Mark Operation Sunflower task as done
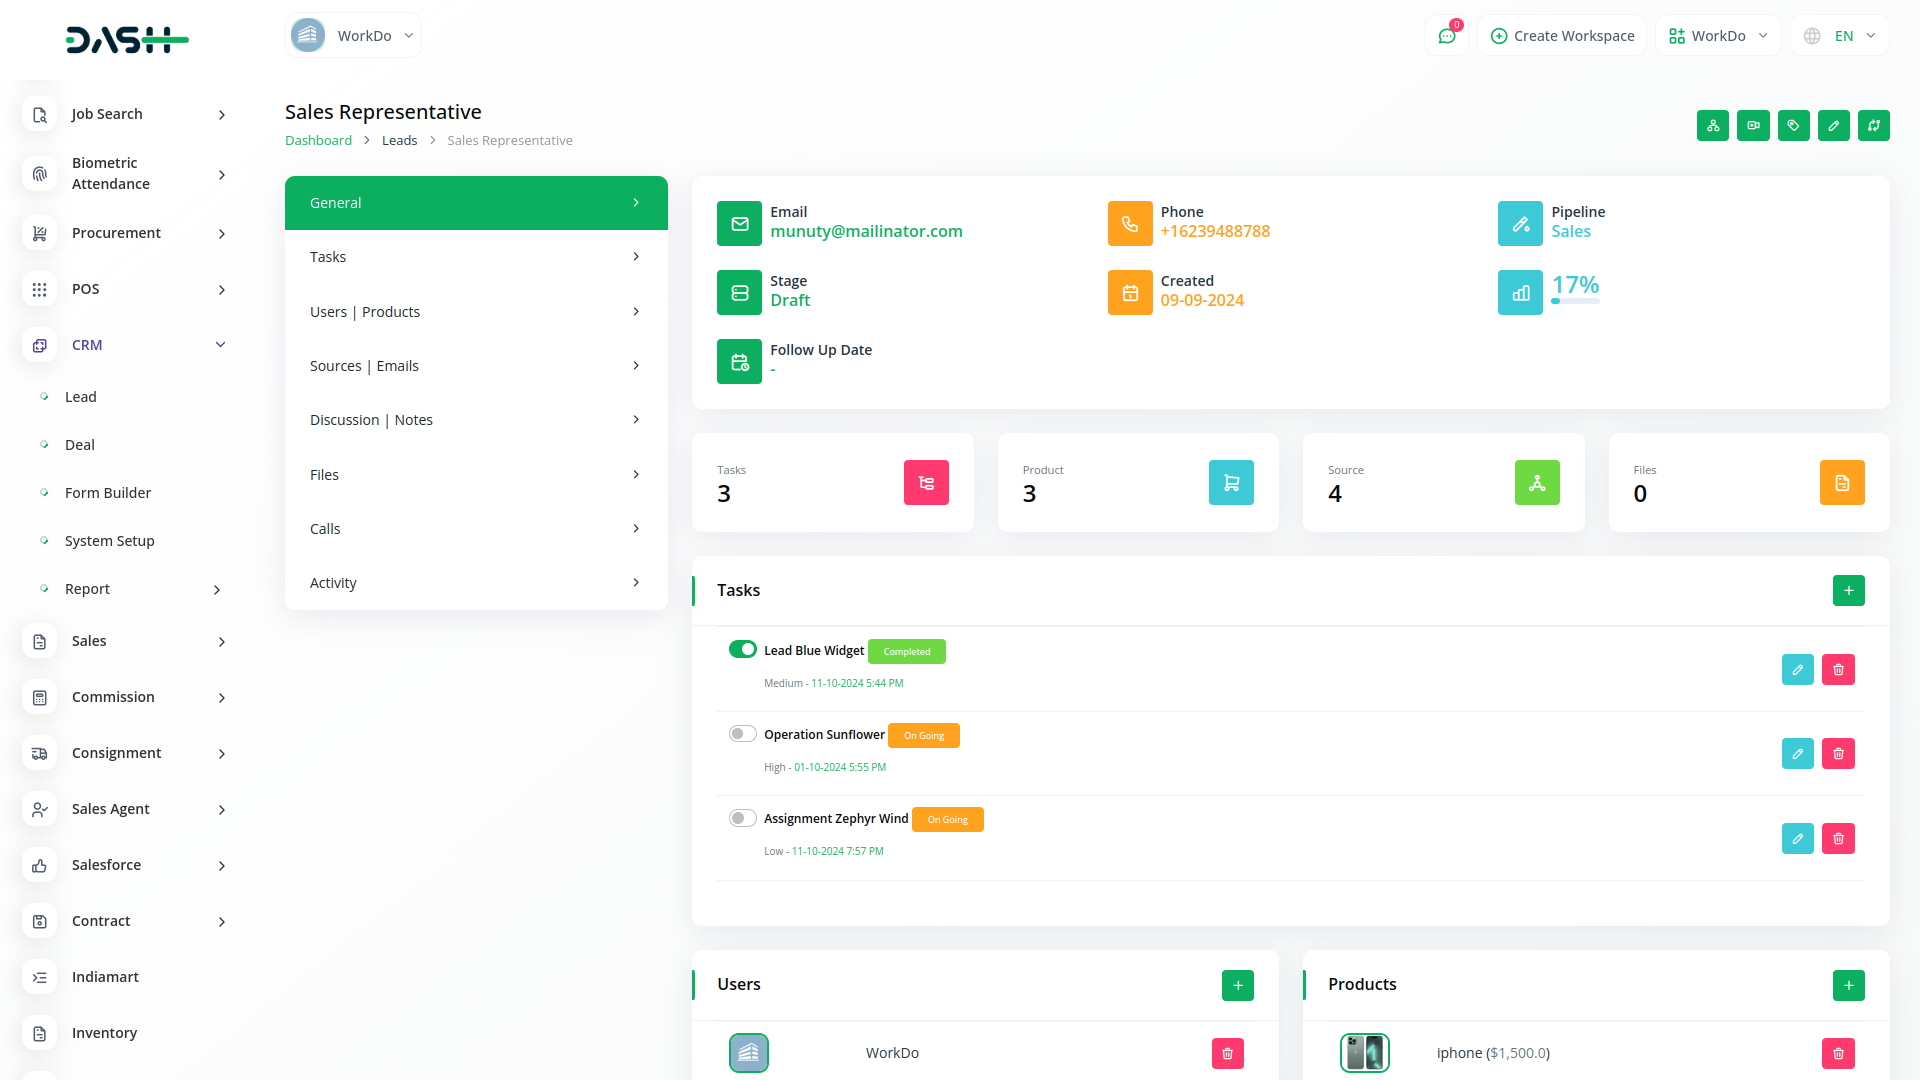The image size is (1920, 1080). [742, 733]
